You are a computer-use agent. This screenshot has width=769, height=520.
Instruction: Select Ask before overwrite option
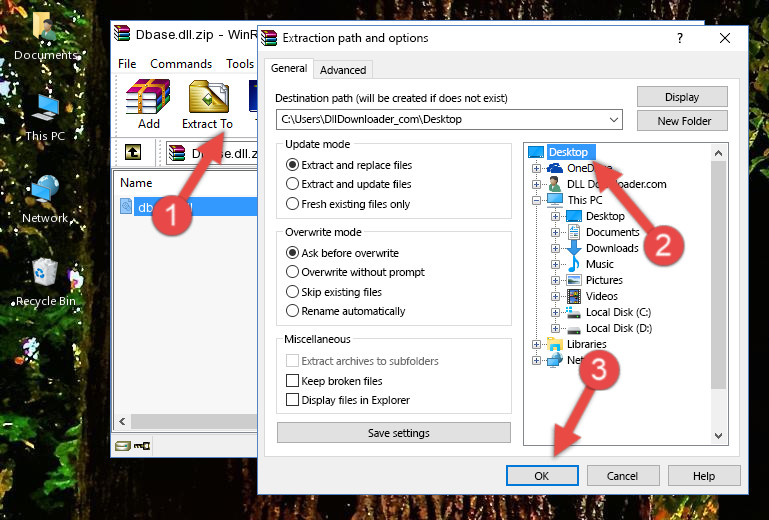[x=342, y=253]
